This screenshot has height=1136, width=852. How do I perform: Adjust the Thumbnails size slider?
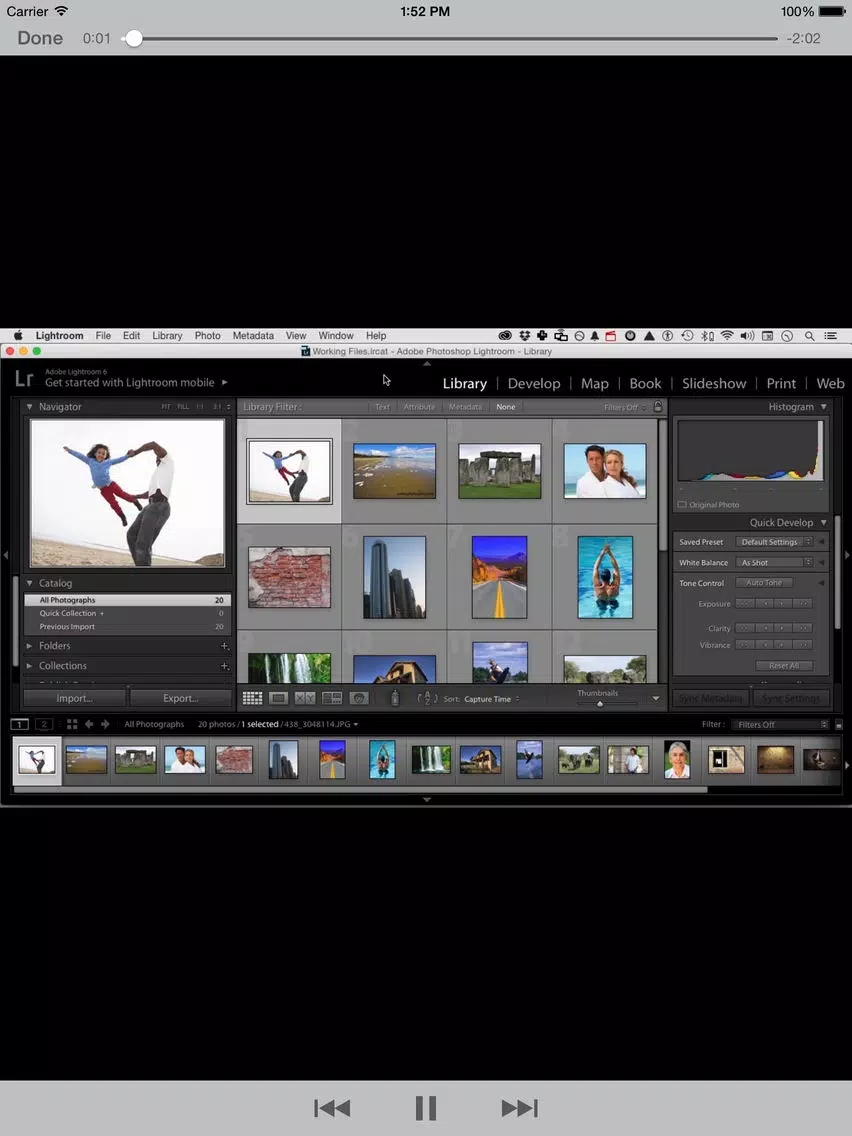[600, 703]
